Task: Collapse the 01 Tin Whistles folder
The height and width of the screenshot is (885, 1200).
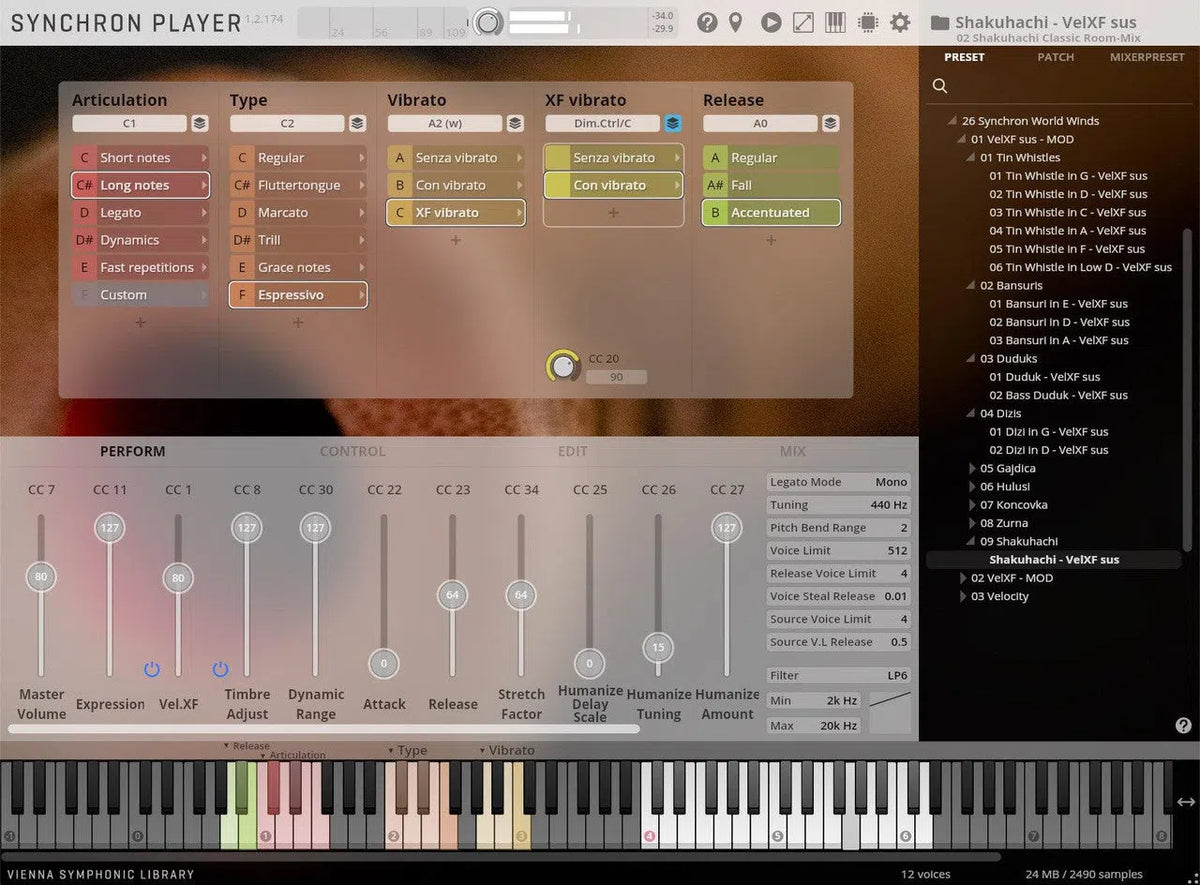Action: pos(969,158)
